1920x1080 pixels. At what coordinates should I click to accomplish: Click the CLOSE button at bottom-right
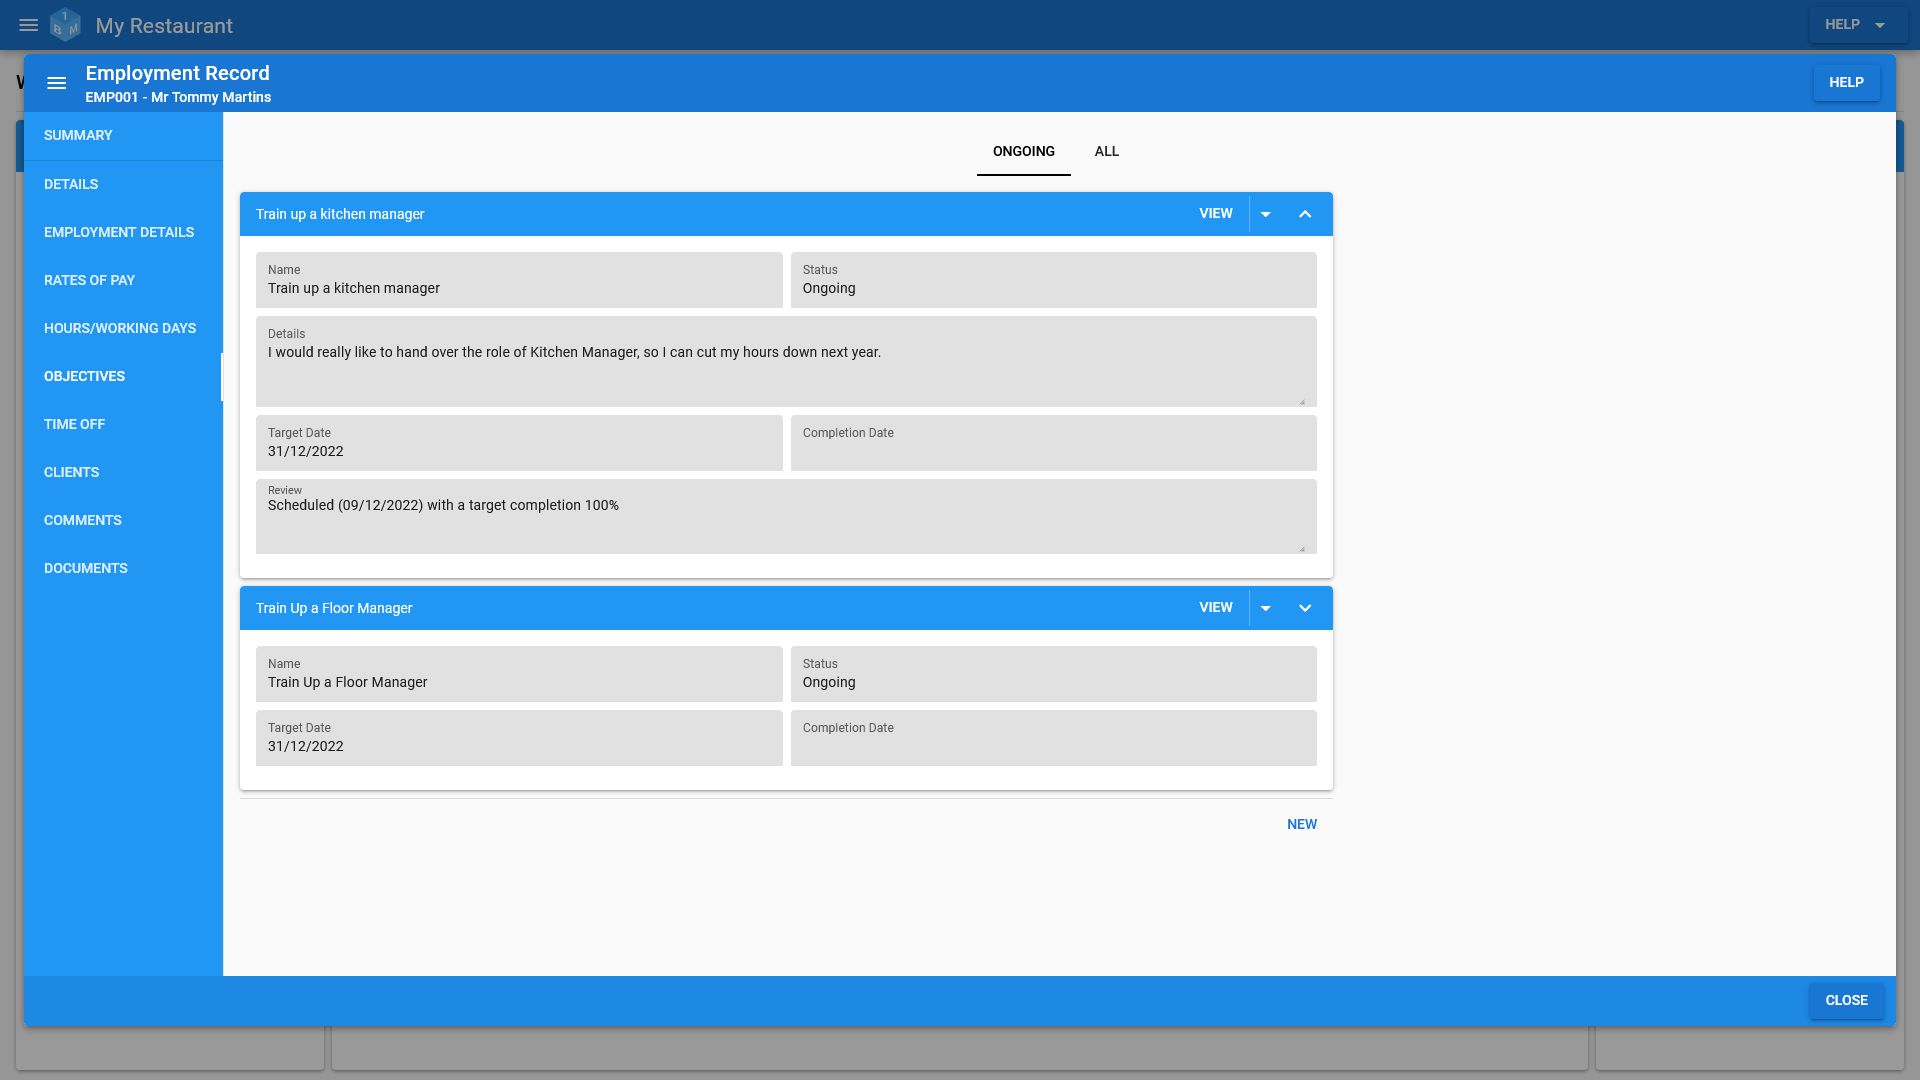click(x=1846, y=1000)
